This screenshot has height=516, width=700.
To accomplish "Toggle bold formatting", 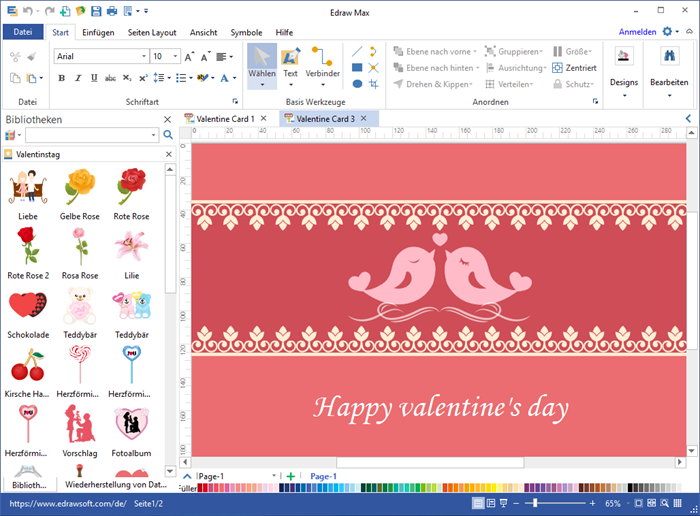I will tap(61, 78).
